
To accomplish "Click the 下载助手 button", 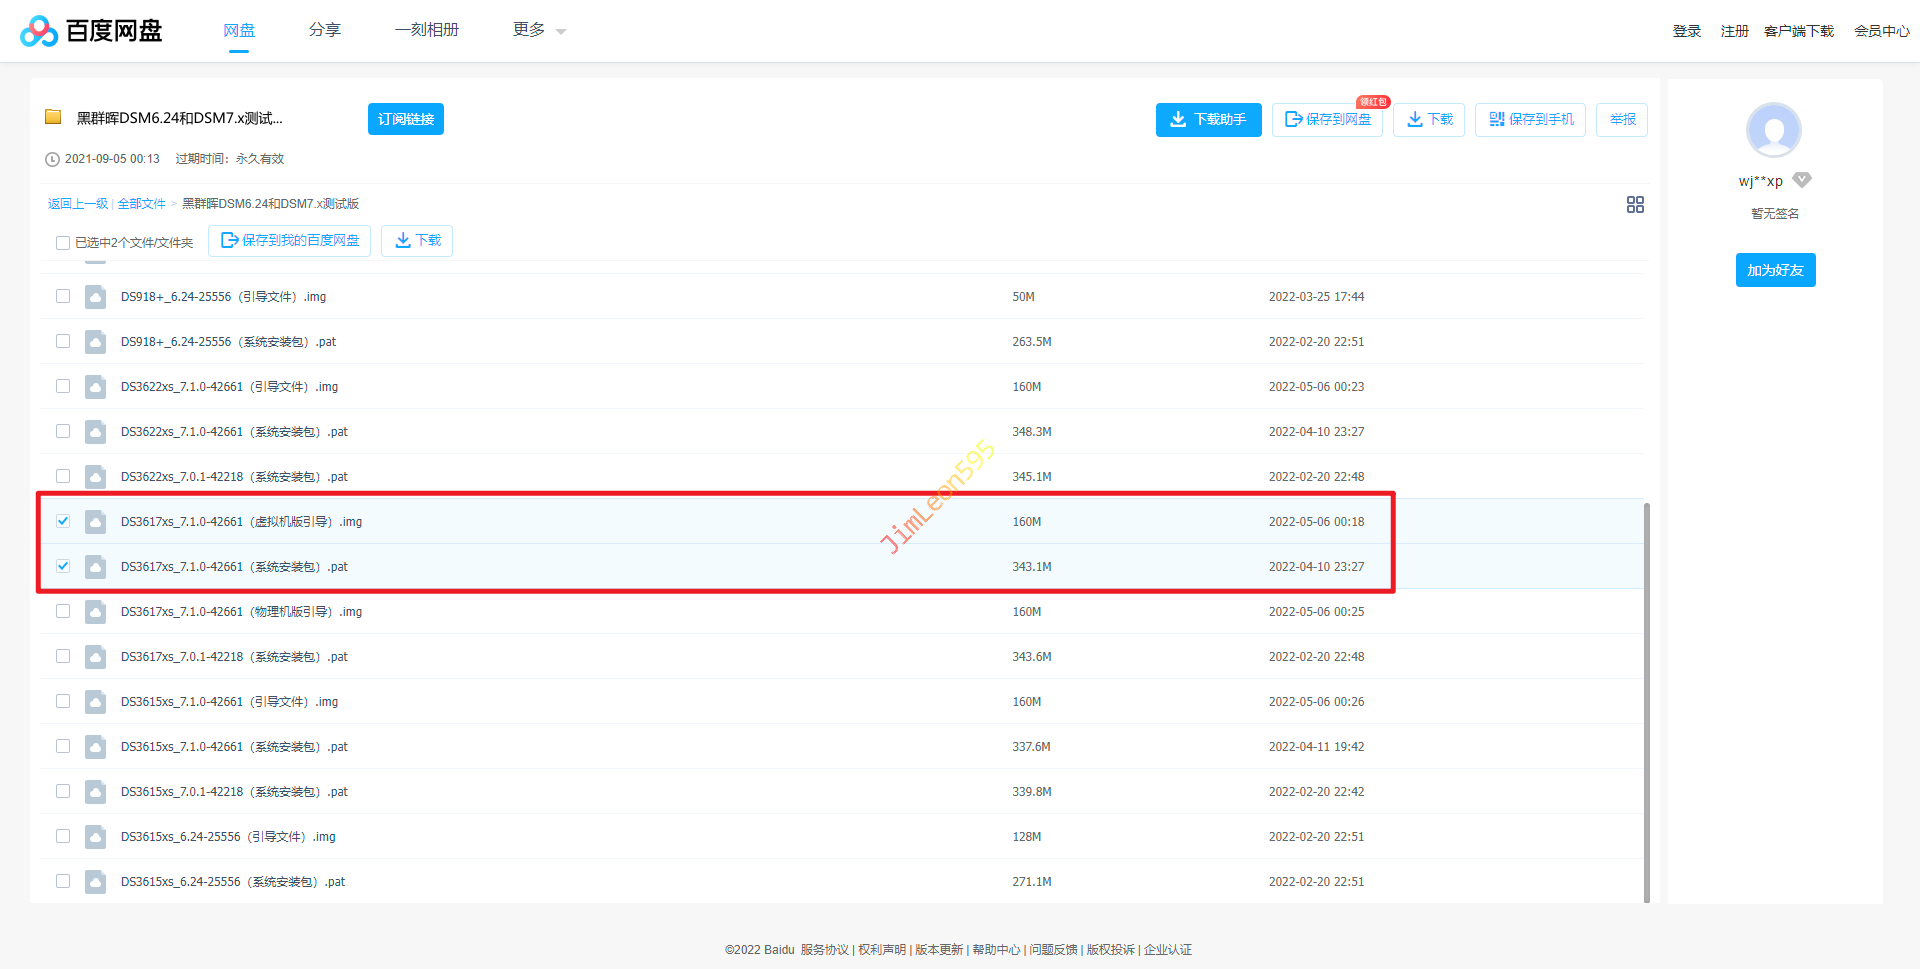I will click(1208, 120).
